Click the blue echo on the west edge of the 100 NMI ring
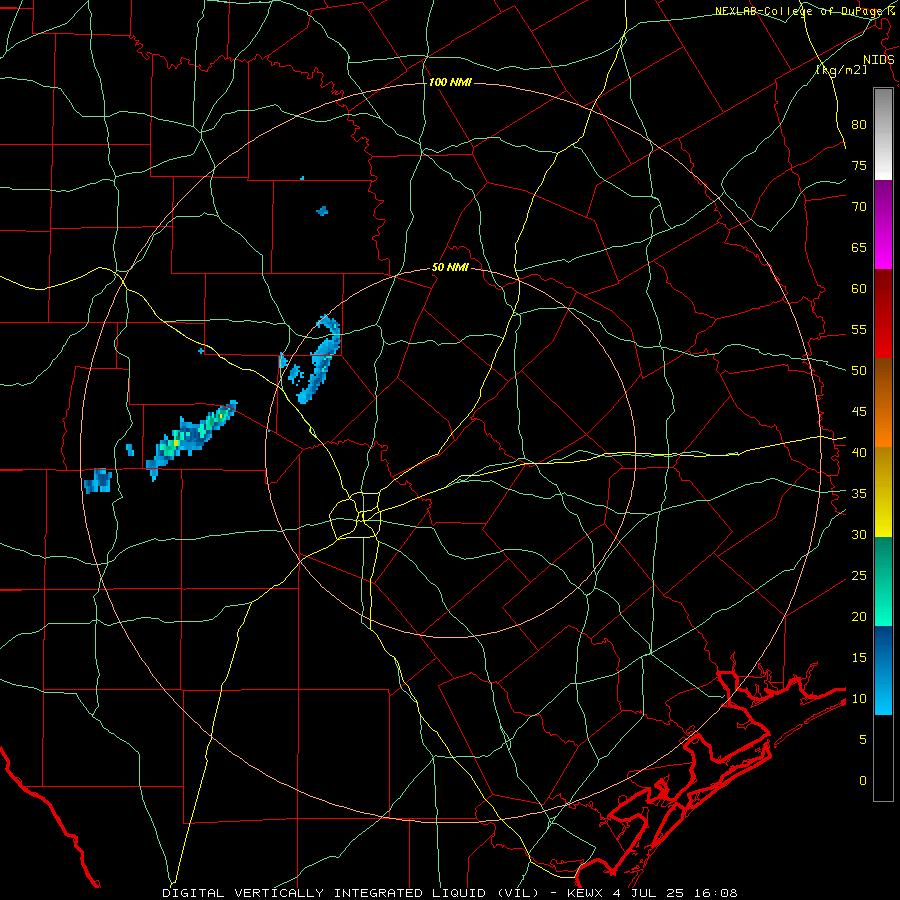The height and width of the screenshot is (900, 900). point(98,481)
